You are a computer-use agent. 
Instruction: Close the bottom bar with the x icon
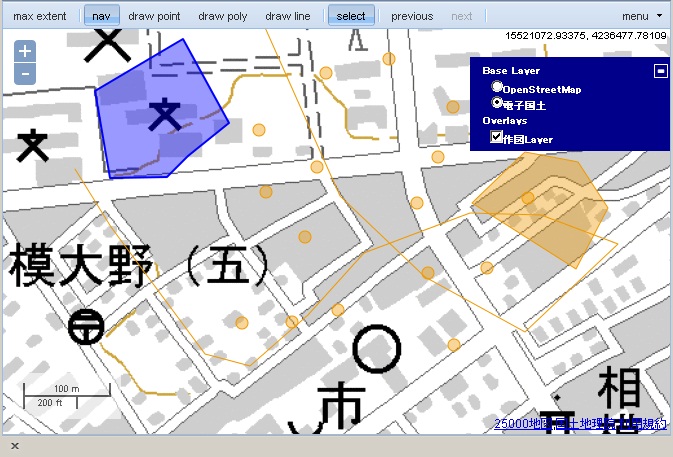click(x=15, y=446)
